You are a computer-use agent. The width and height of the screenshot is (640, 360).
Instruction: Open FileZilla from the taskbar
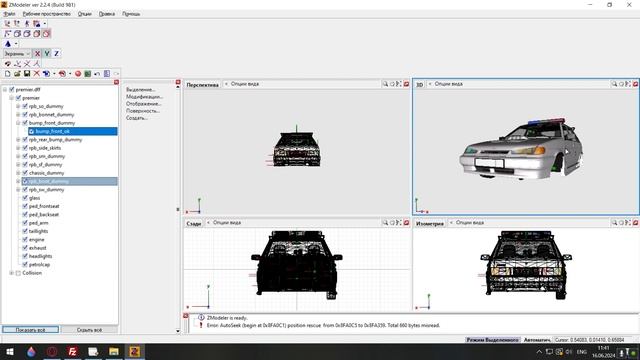click(72, 351)
